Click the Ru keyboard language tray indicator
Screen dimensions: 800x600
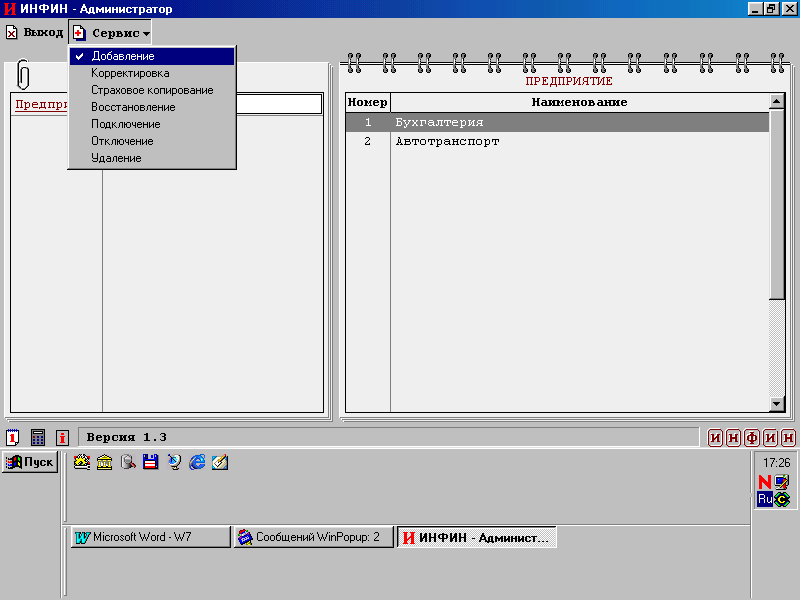tap(765, 499)
